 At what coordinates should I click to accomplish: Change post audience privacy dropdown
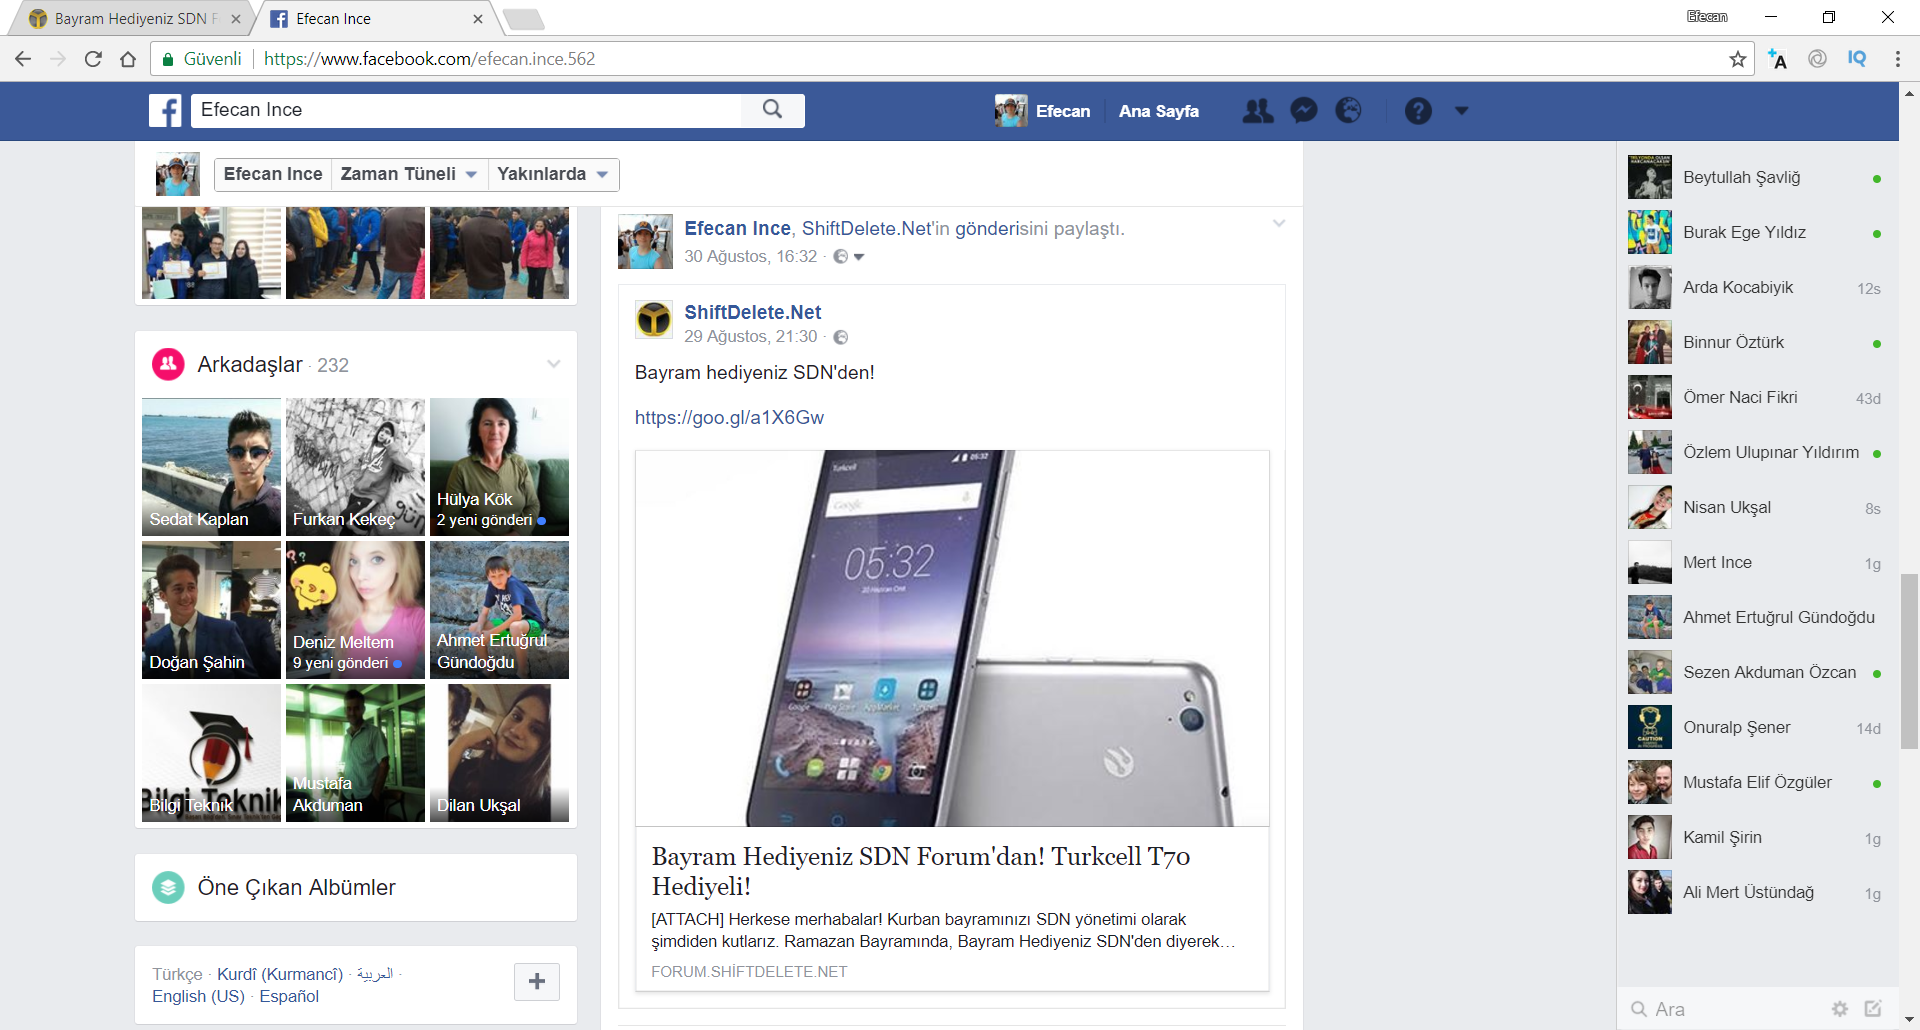point(849,257)
